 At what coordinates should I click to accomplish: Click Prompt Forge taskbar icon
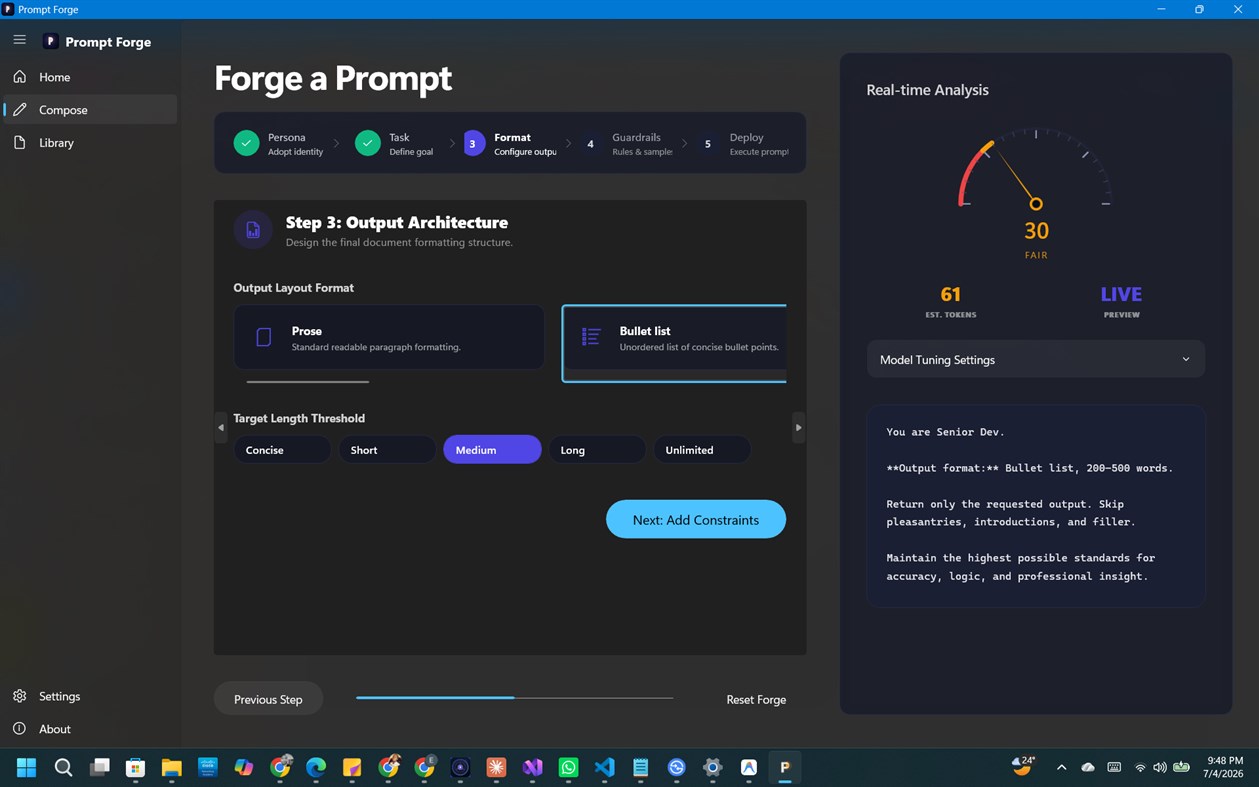785,767
